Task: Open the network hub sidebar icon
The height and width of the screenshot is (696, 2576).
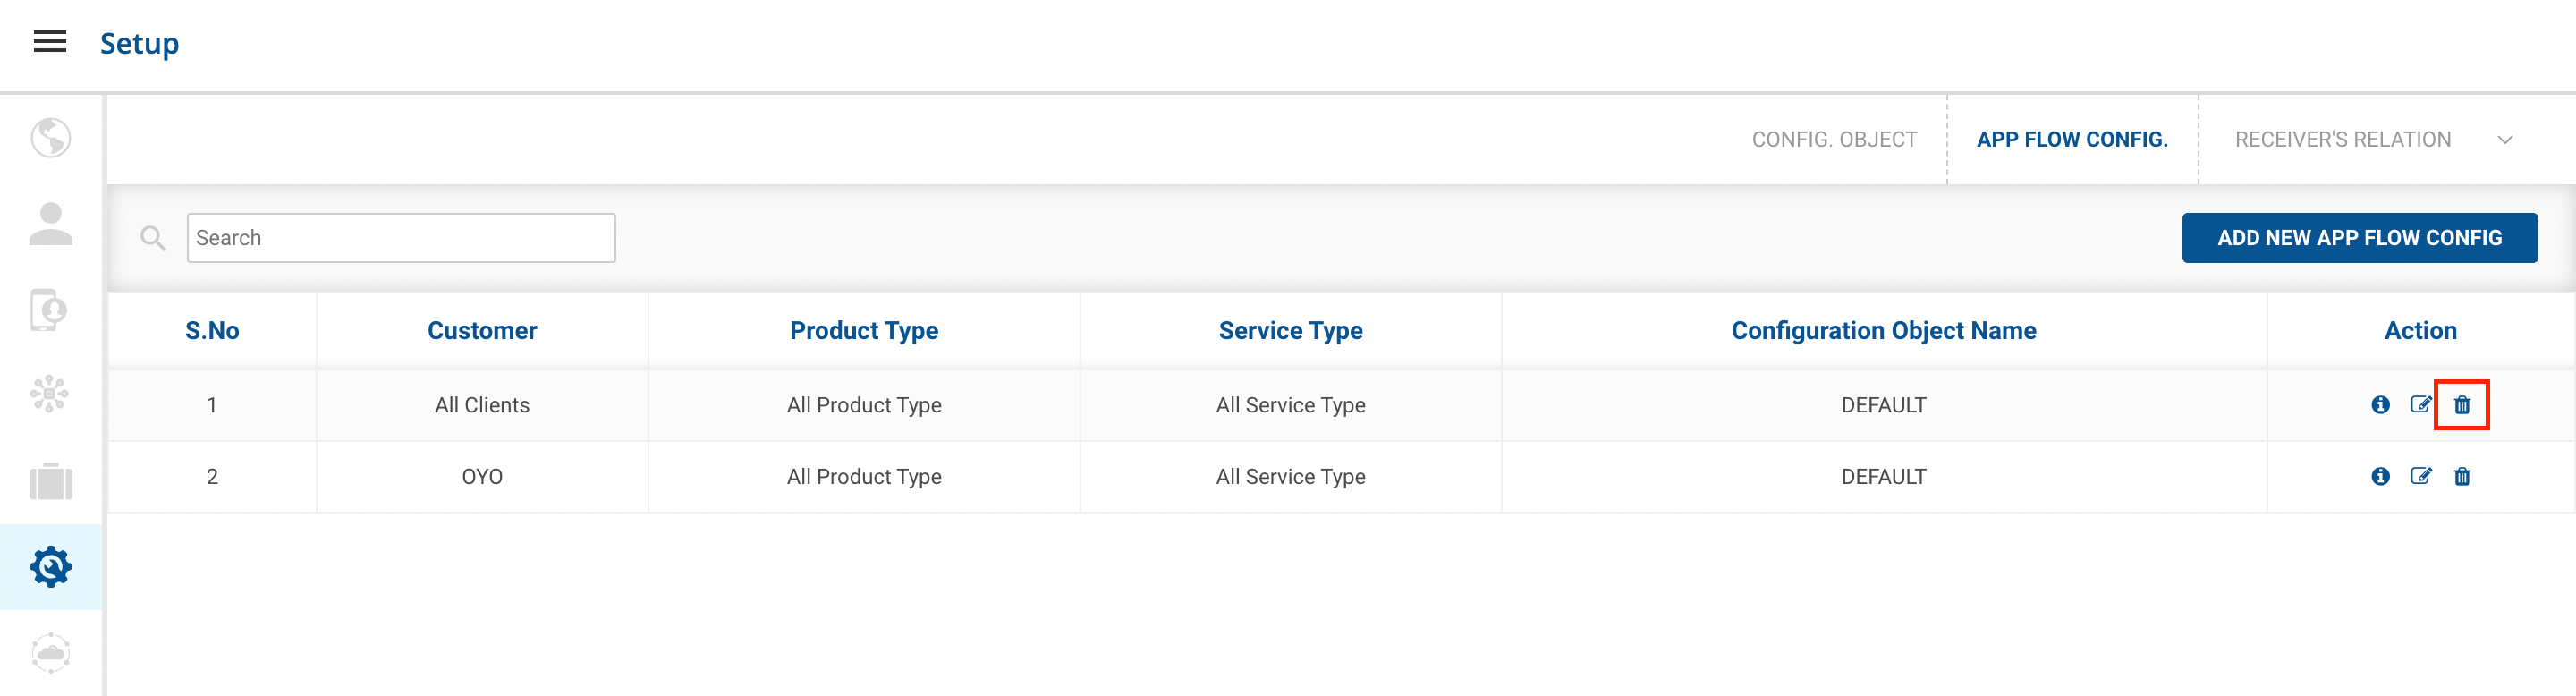Action: [x=50, y=395]
